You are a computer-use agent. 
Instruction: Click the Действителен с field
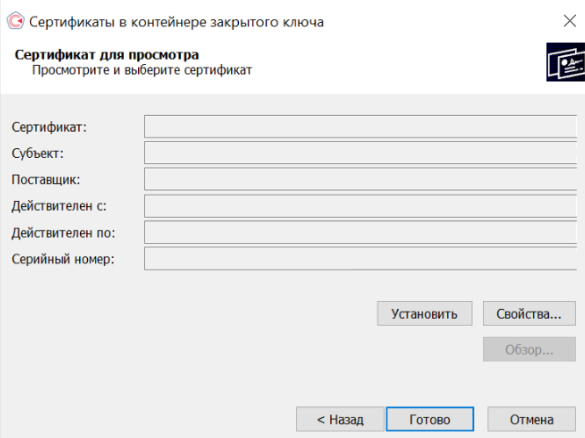pos(360,206)
